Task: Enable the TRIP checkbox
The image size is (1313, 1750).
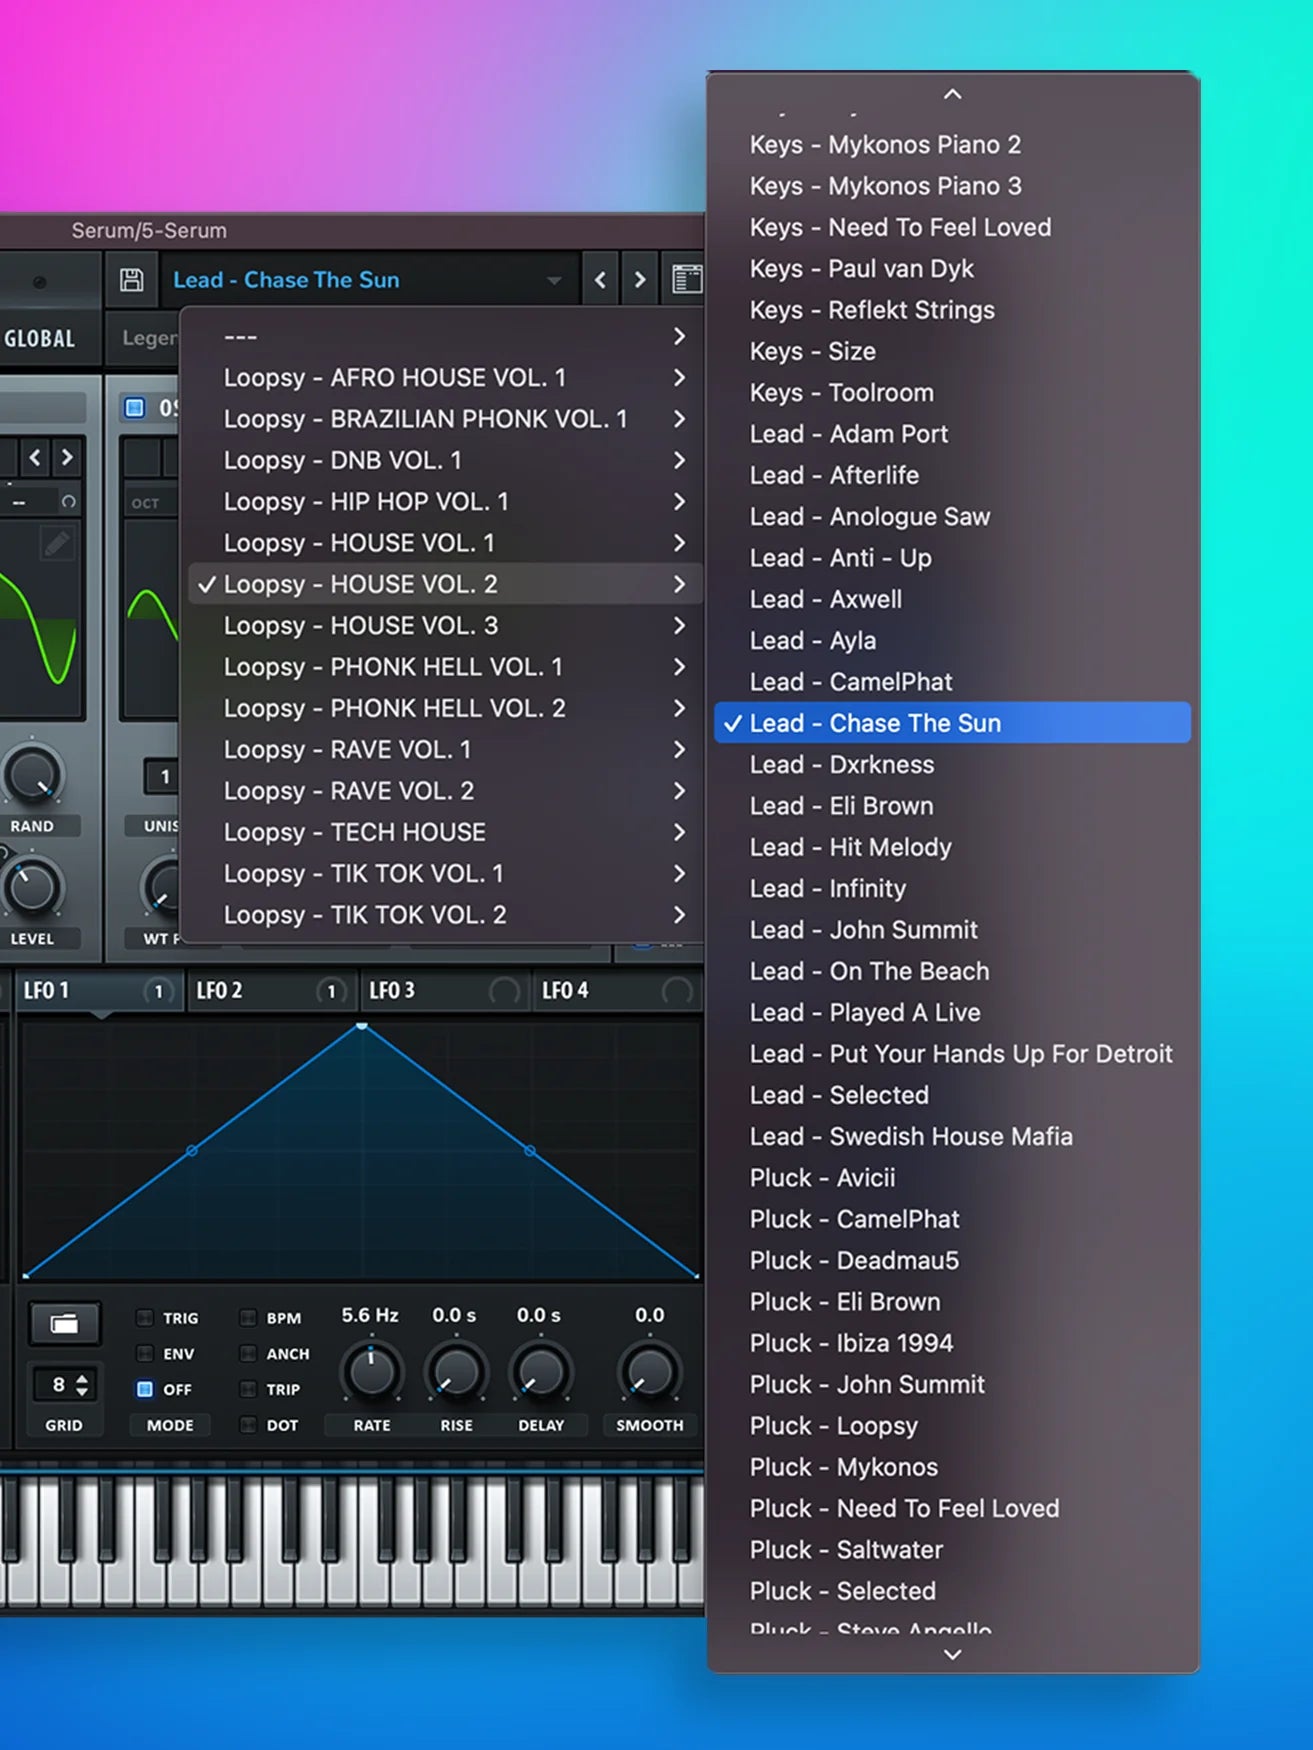Action: point(248,1389)
